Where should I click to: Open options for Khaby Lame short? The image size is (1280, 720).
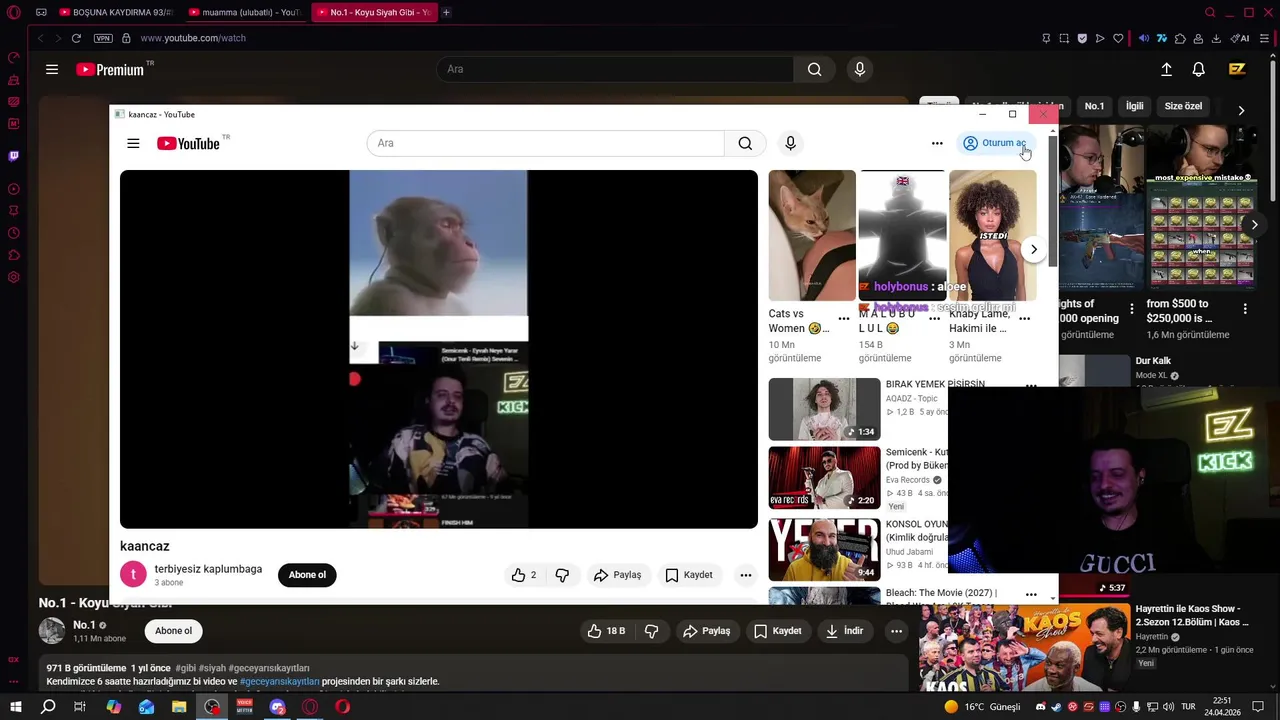pyautogui.click(x=1025, y=319)
